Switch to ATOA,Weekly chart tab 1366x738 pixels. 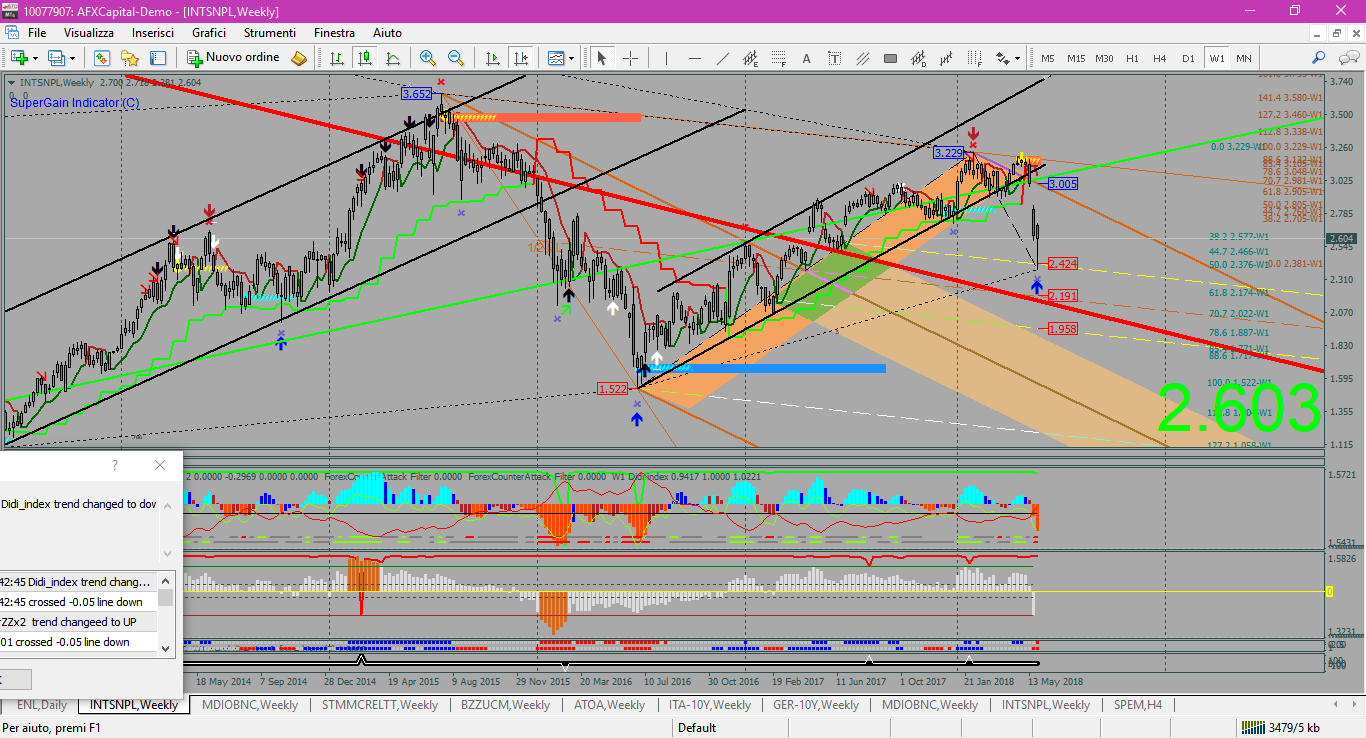click(609, 705)
